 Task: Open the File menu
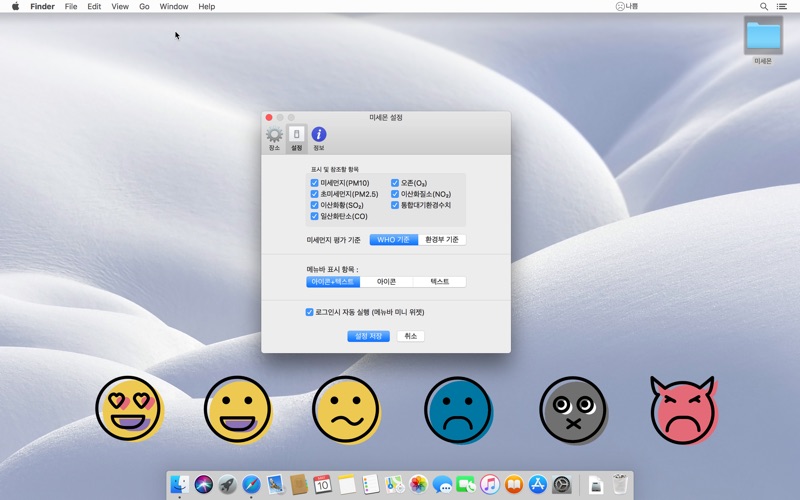point(71,6)
